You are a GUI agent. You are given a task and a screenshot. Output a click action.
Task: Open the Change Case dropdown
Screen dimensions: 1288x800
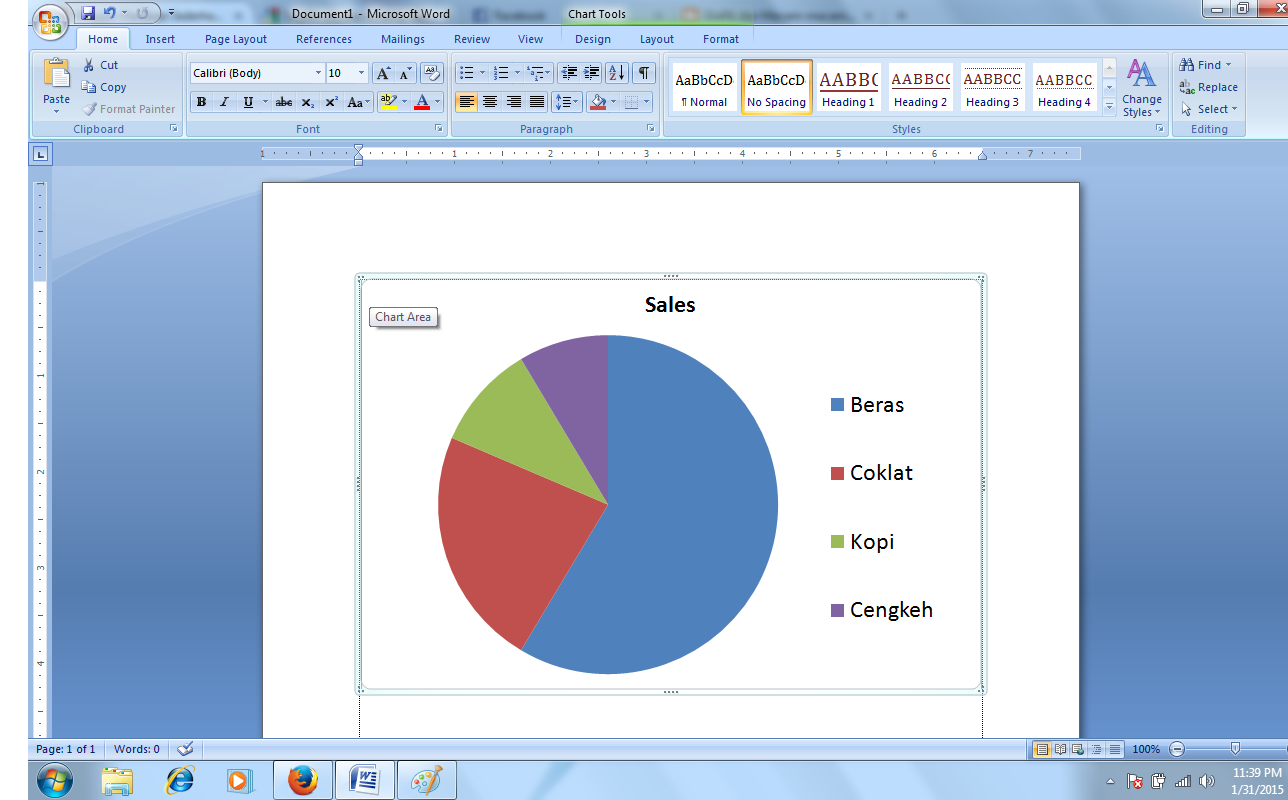[359, 102]
